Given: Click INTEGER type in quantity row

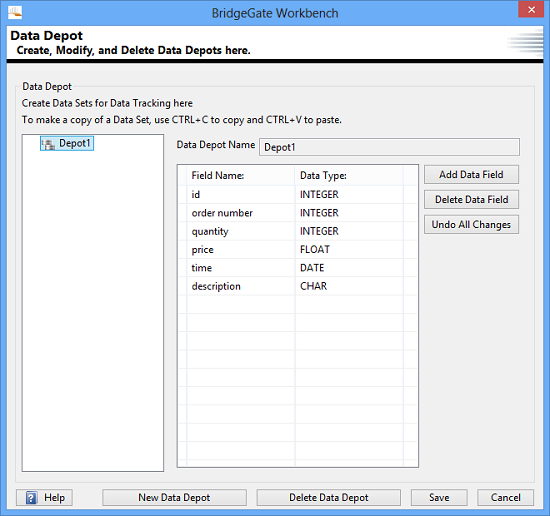Looking at the screenshot, I should [349, 231].
